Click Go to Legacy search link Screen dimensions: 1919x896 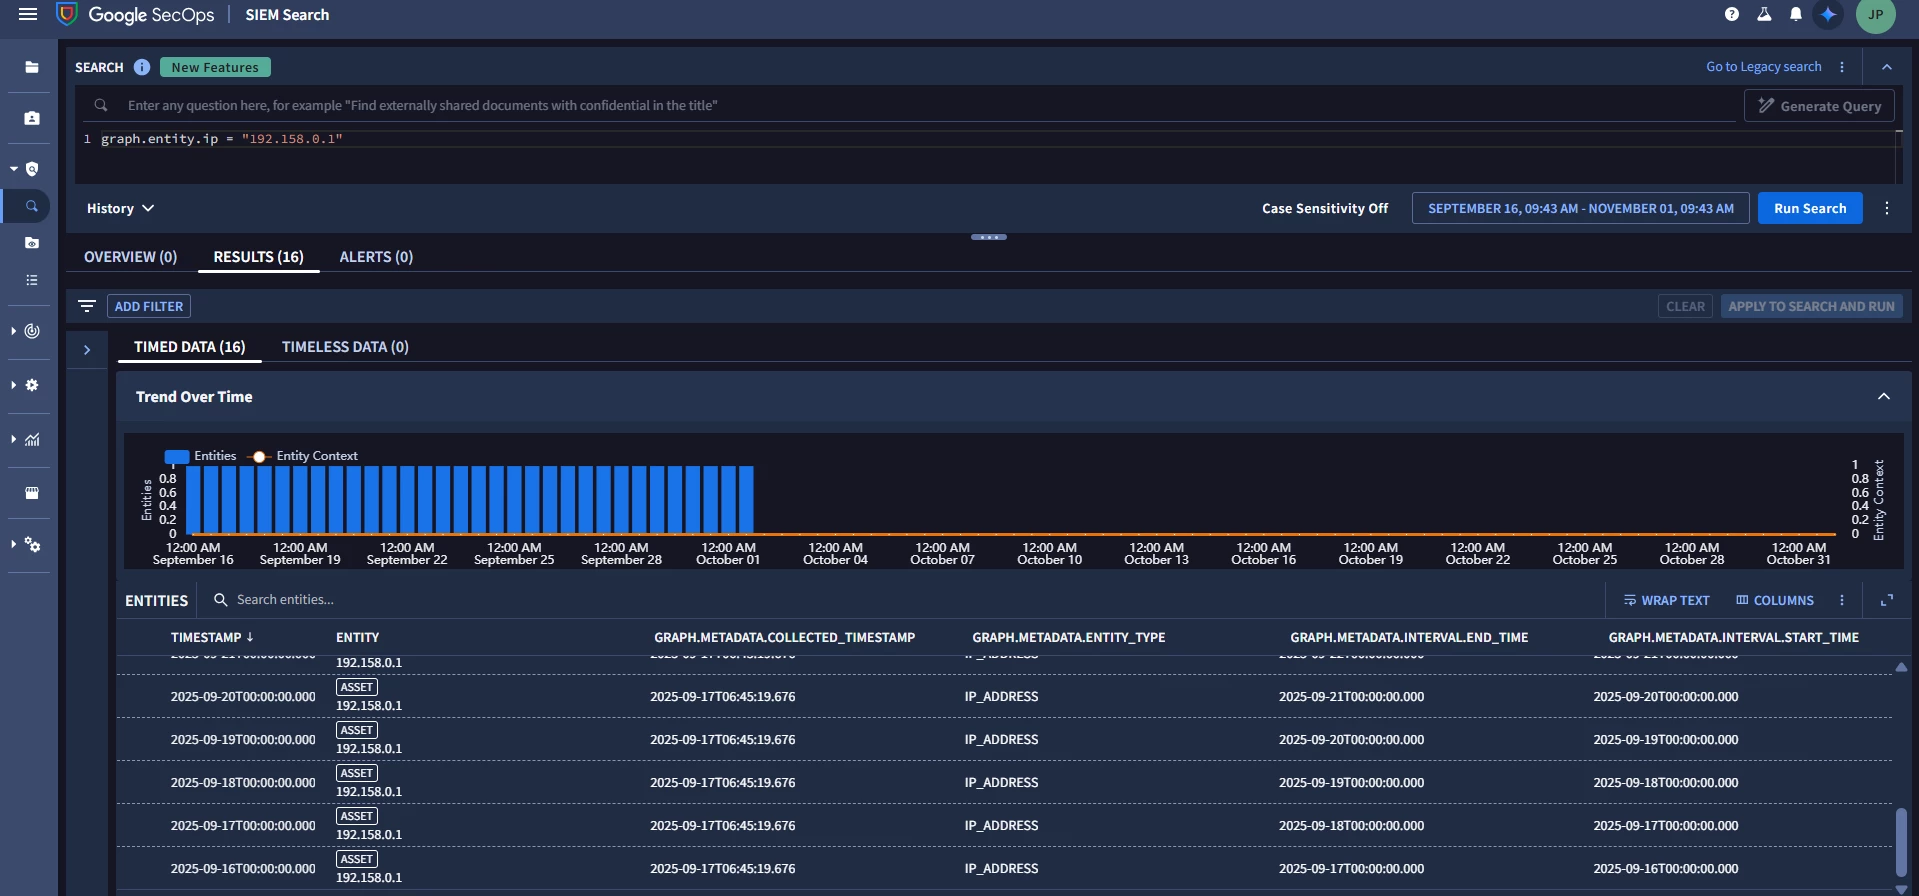[1763, 67]
